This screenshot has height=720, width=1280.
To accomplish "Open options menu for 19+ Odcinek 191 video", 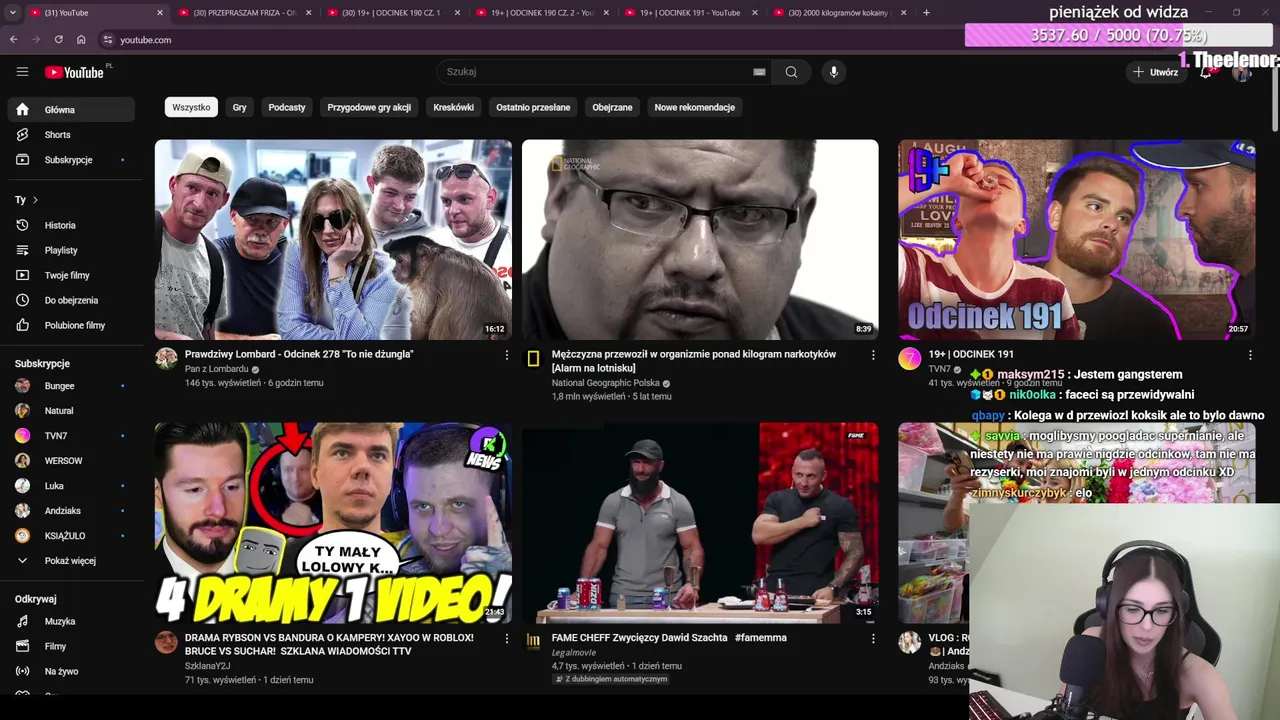I will coord(1249,355).
